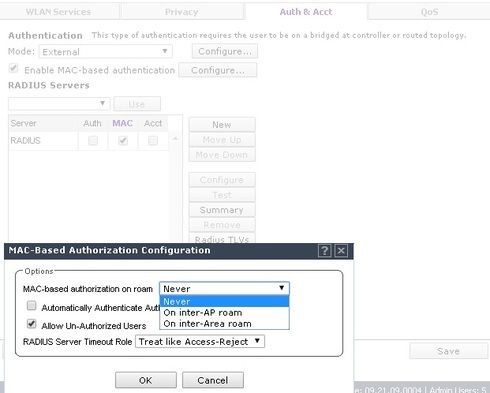The width and height of the screenshot is (490, 393).
Task: Go to the QoS tab
Action: [x=429, y=12]
